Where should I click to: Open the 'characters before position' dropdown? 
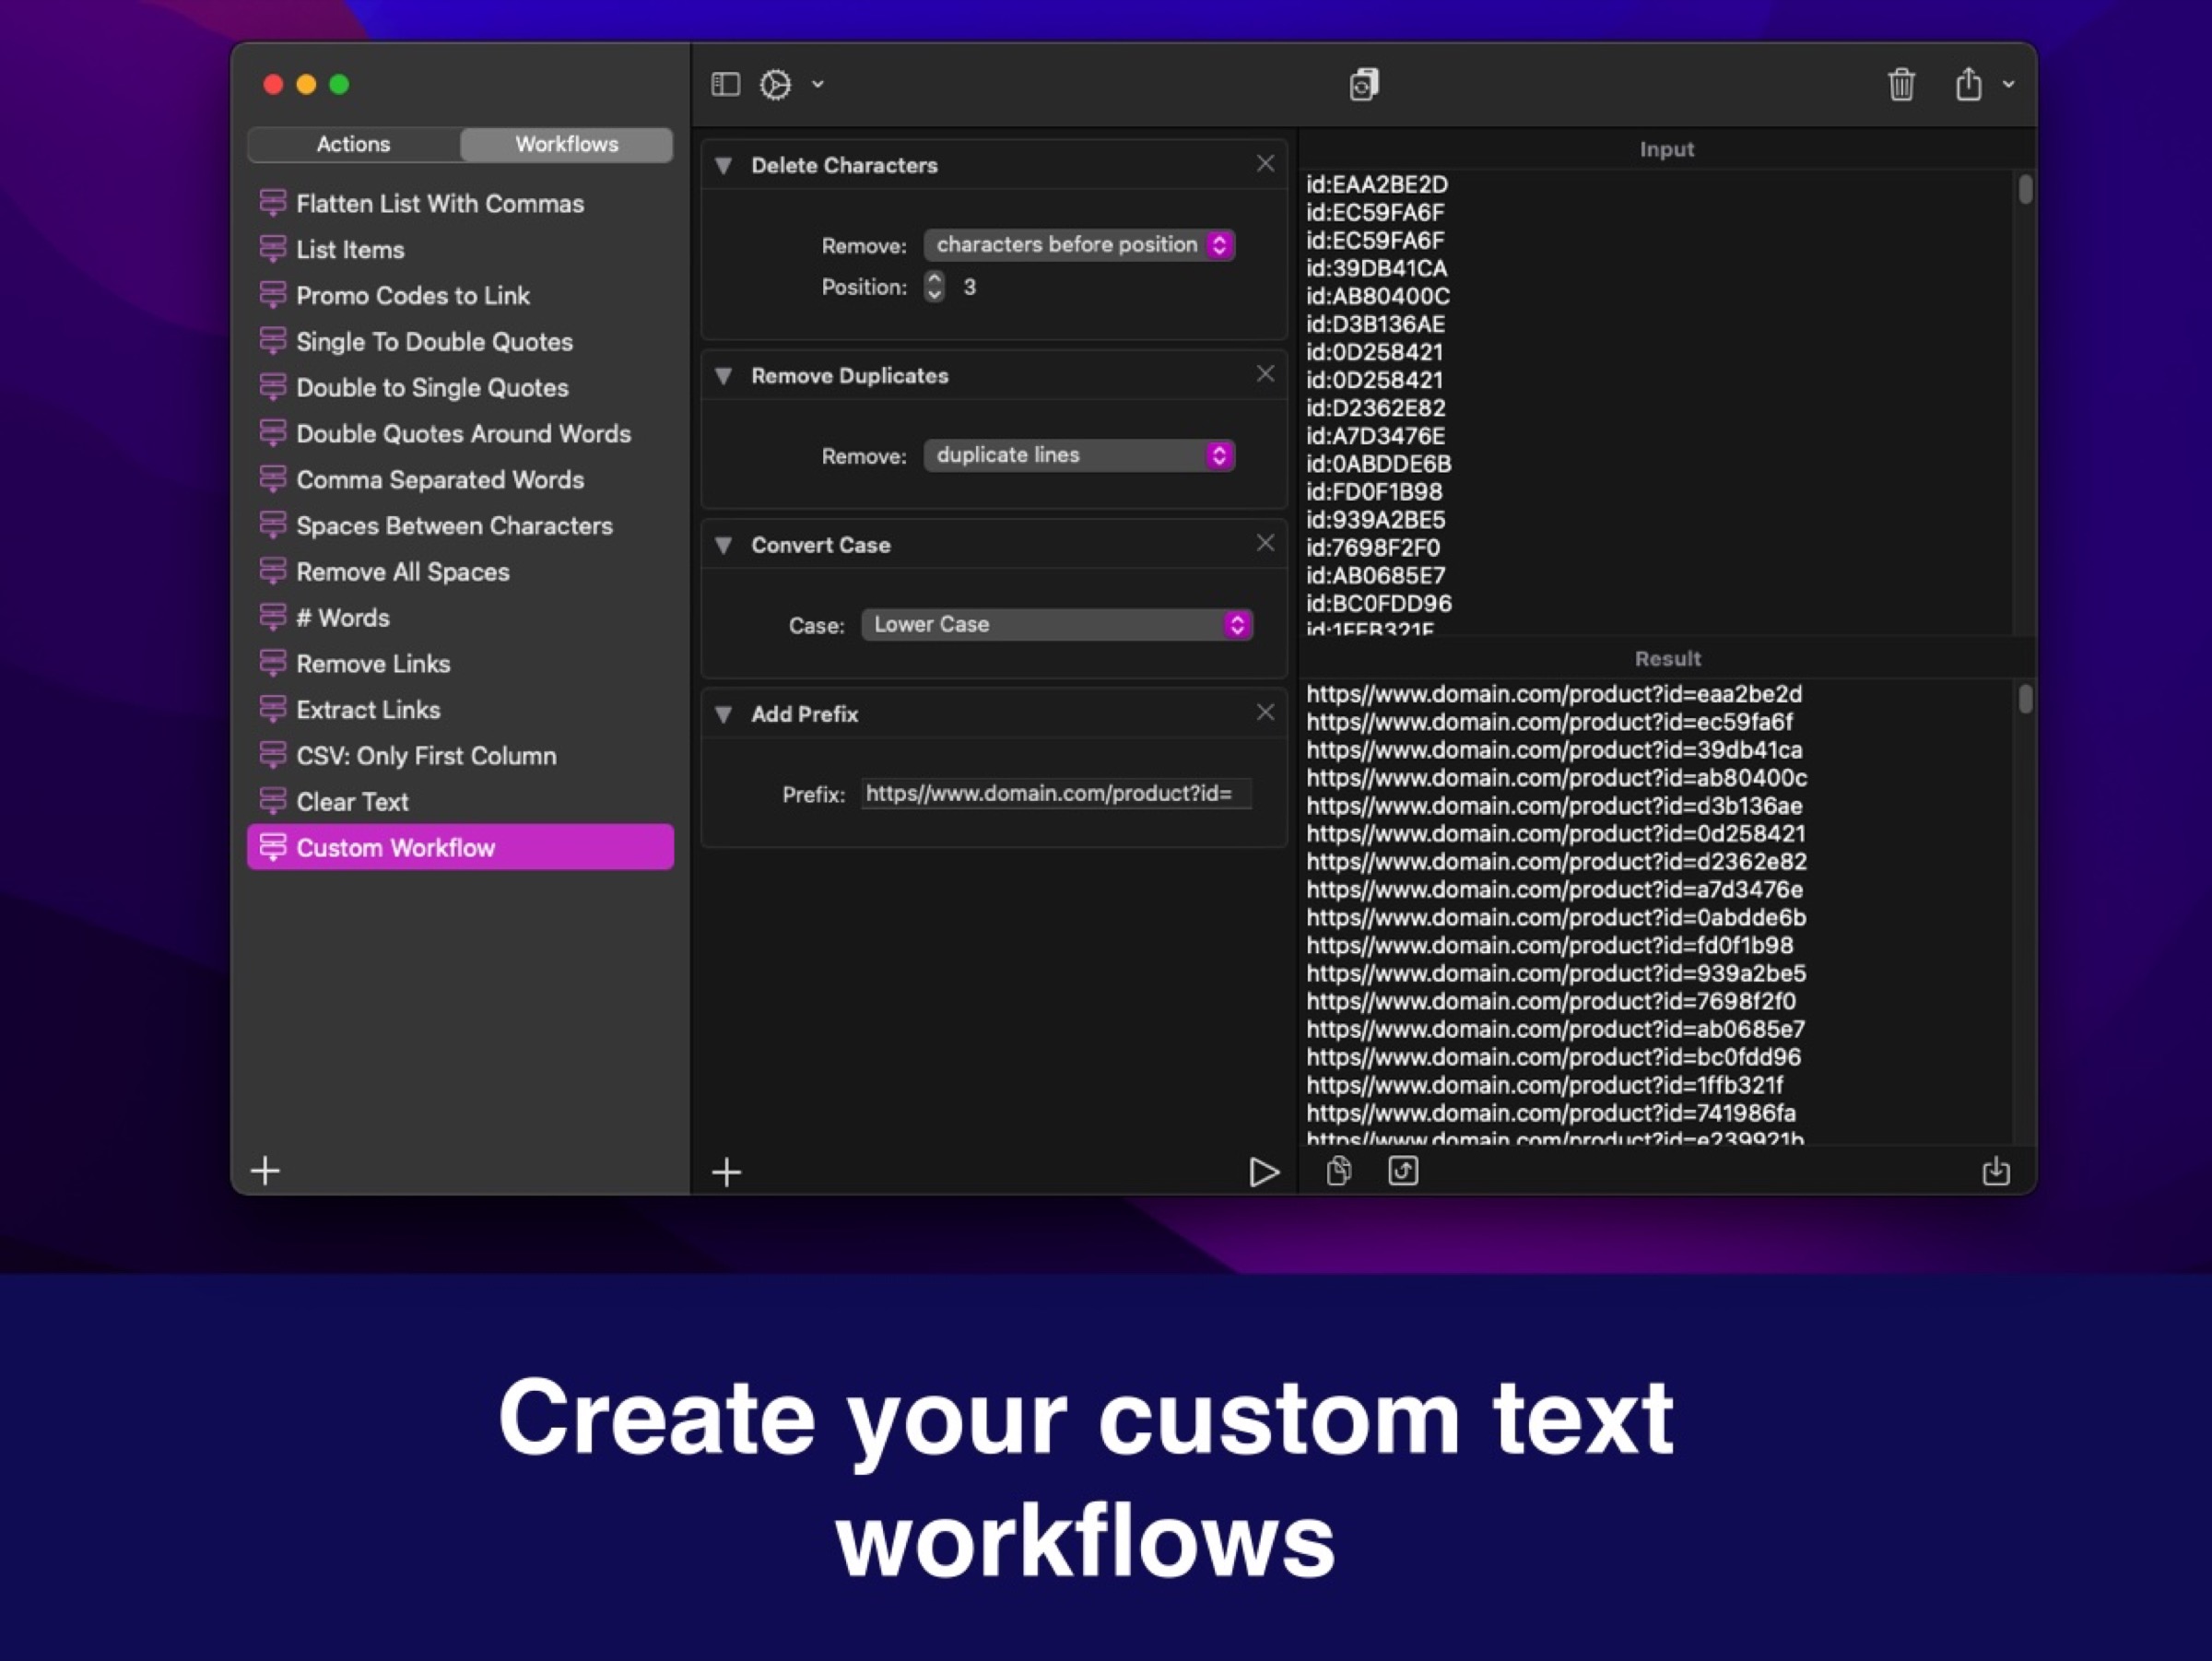[1079, 245]
